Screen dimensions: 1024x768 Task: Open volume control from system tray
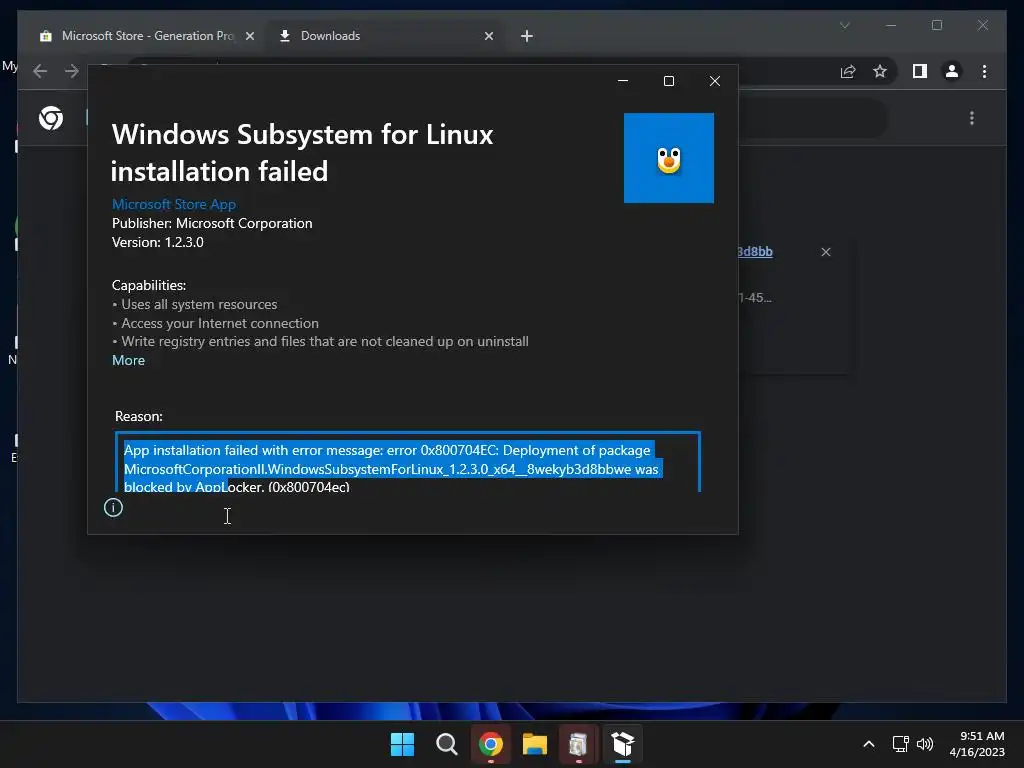coord(925,744)
